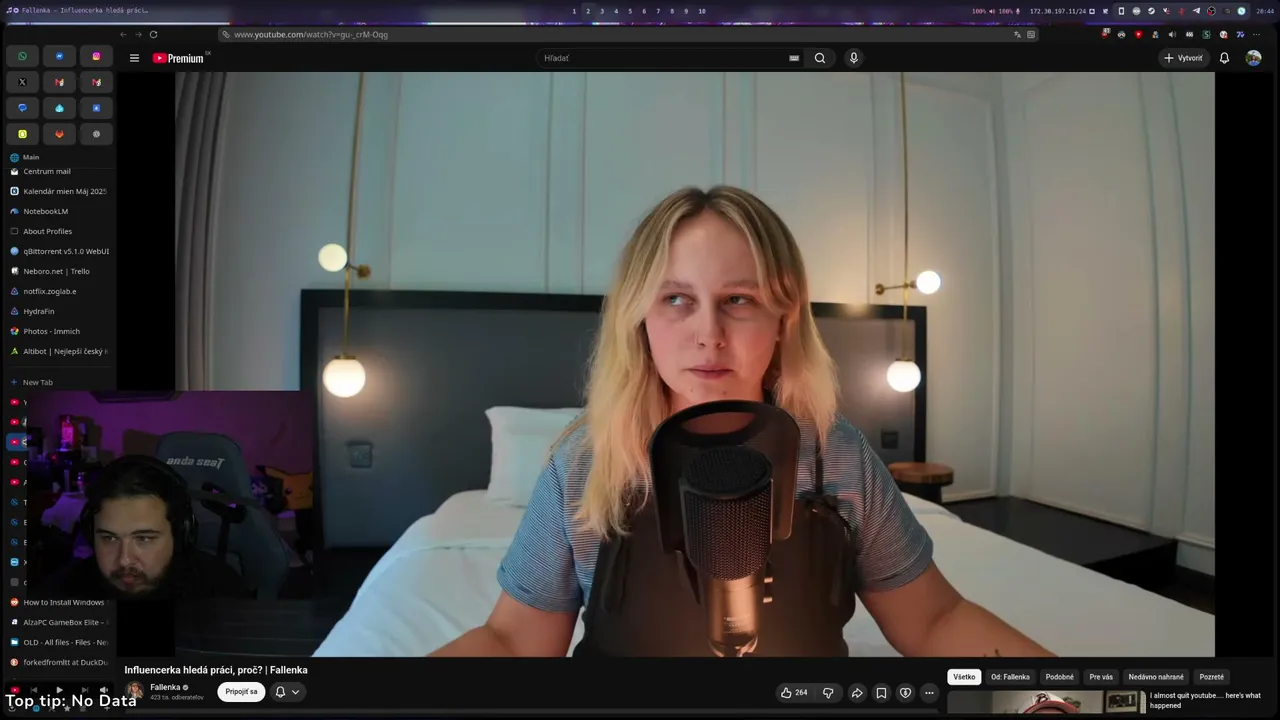The image size is (1280, 720).
Task: Click the translate page icon in address bar
Action: pyautogui.click(x=1017, y=34)
